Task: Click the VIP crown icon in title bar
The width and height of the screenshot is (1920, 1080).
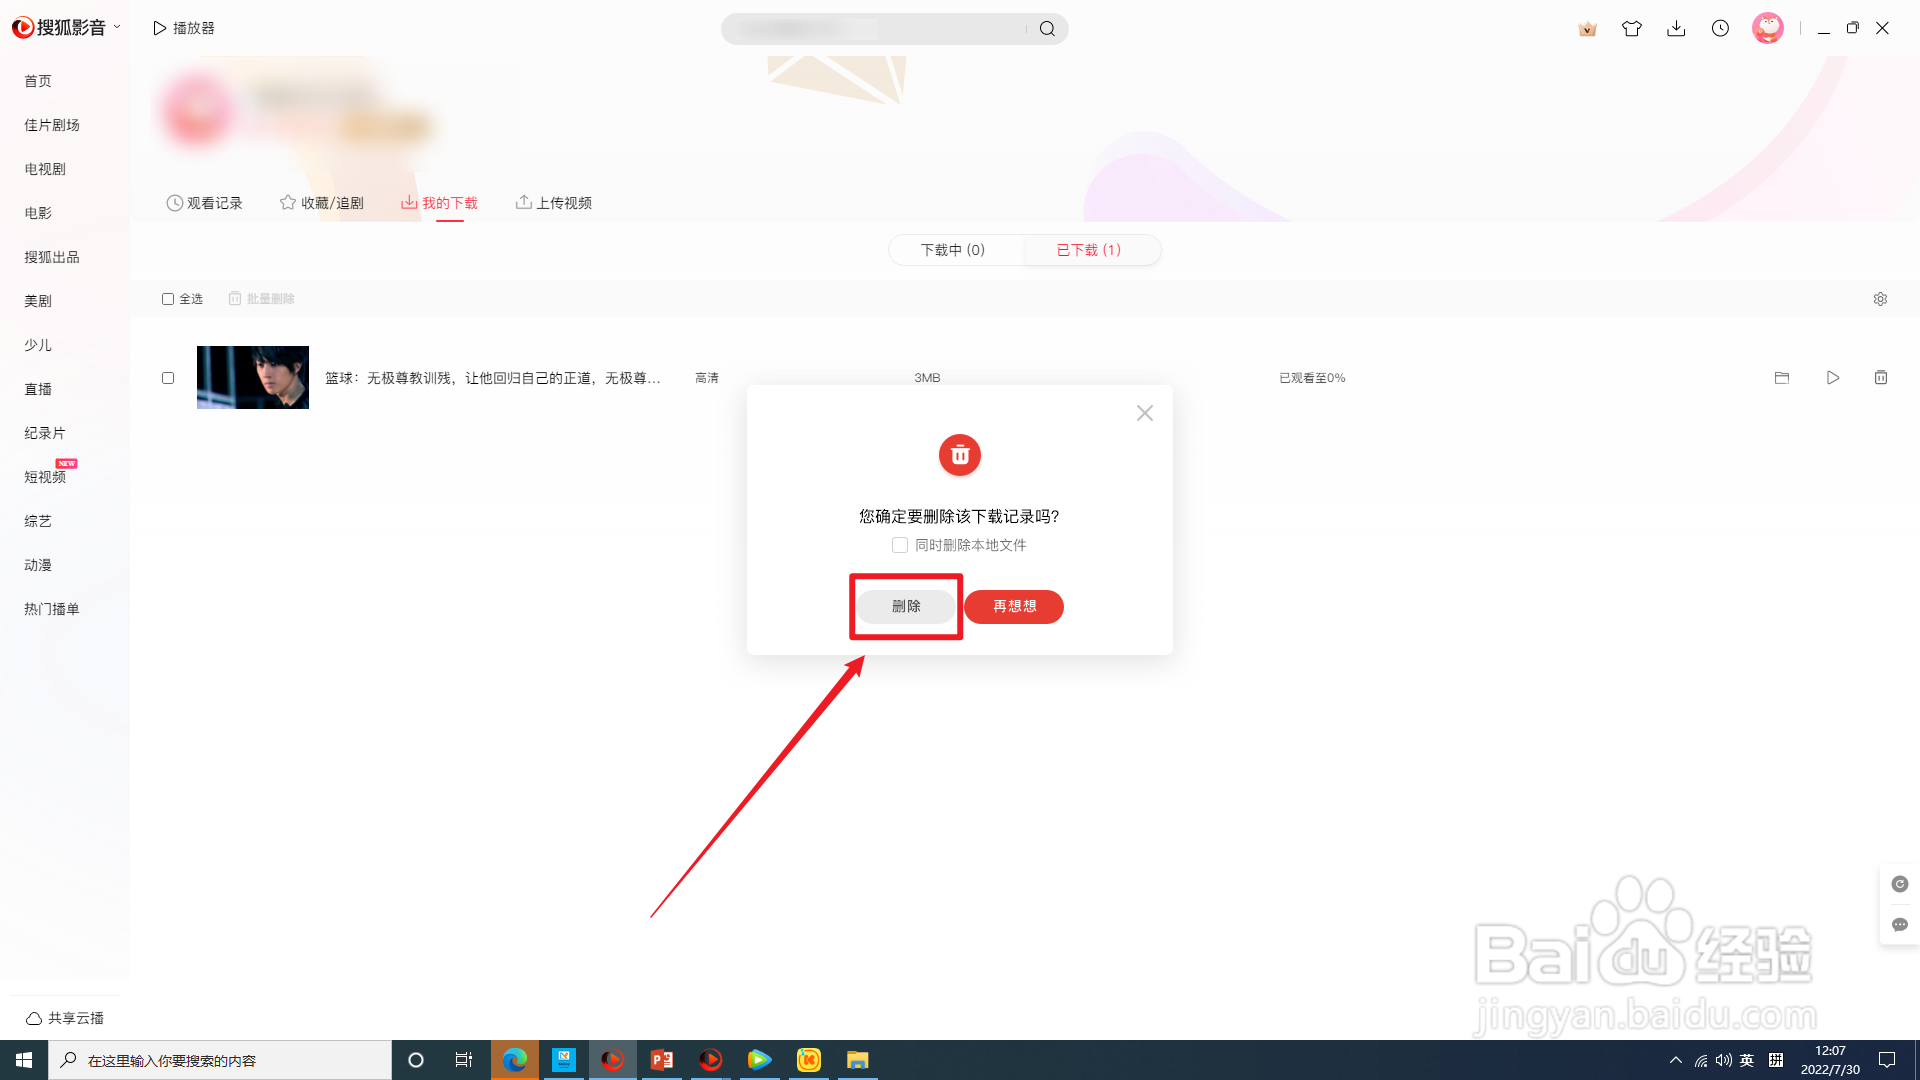Action: click(1587, 29)
